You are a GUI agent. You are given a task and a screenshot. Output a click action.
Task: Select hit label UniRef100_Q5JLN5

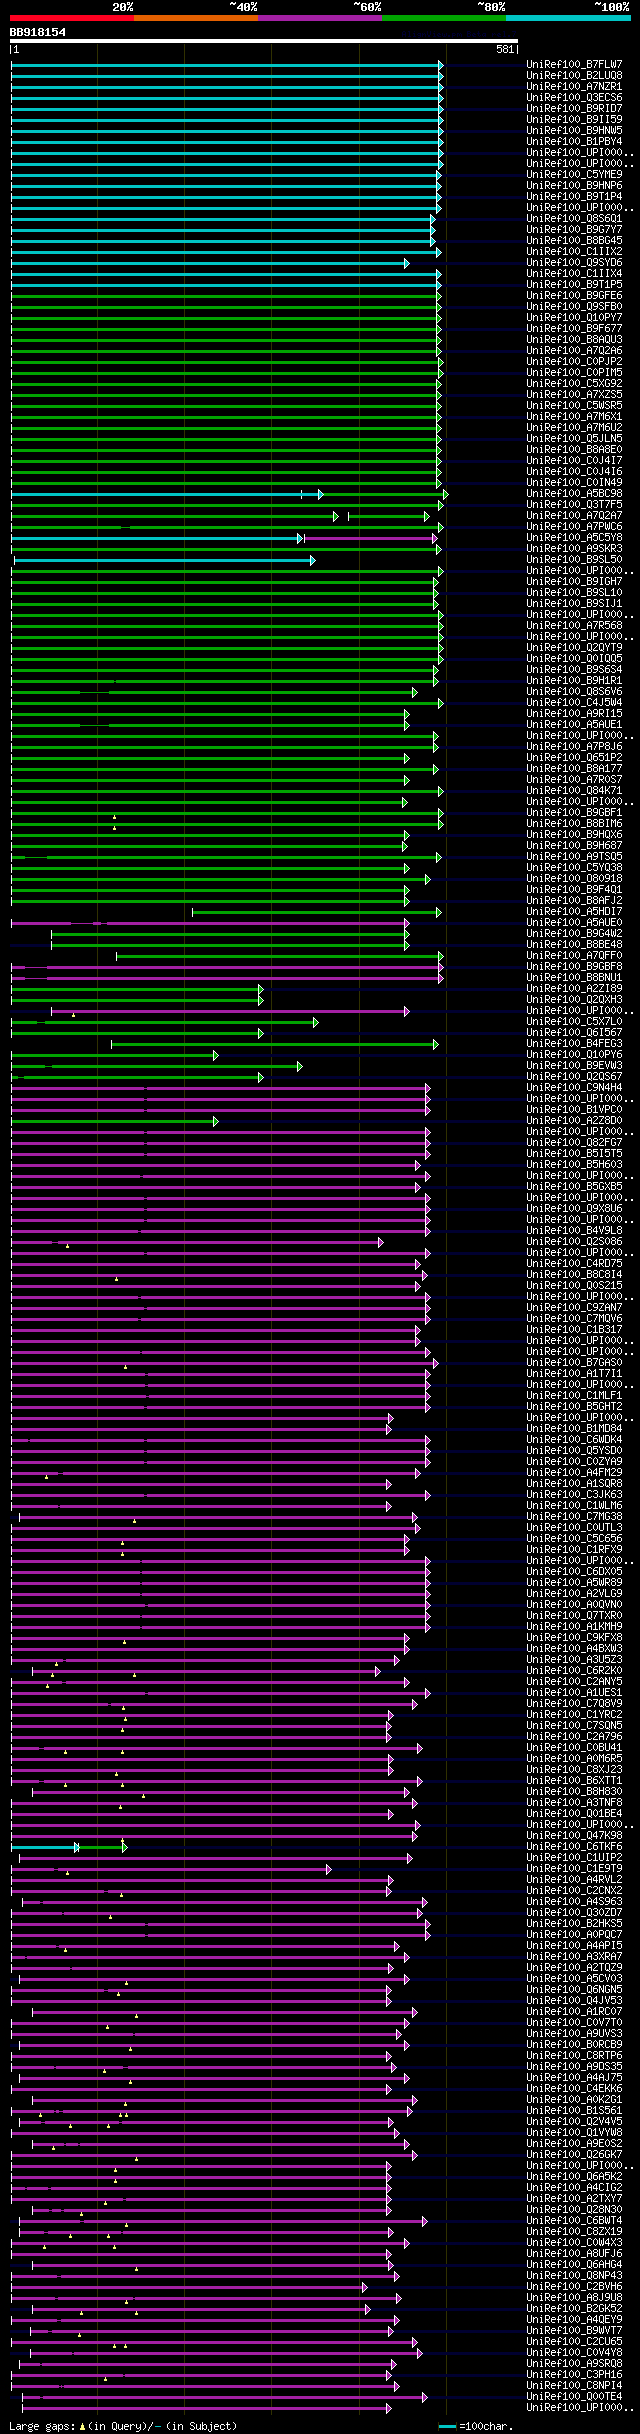tap(574, 438)
